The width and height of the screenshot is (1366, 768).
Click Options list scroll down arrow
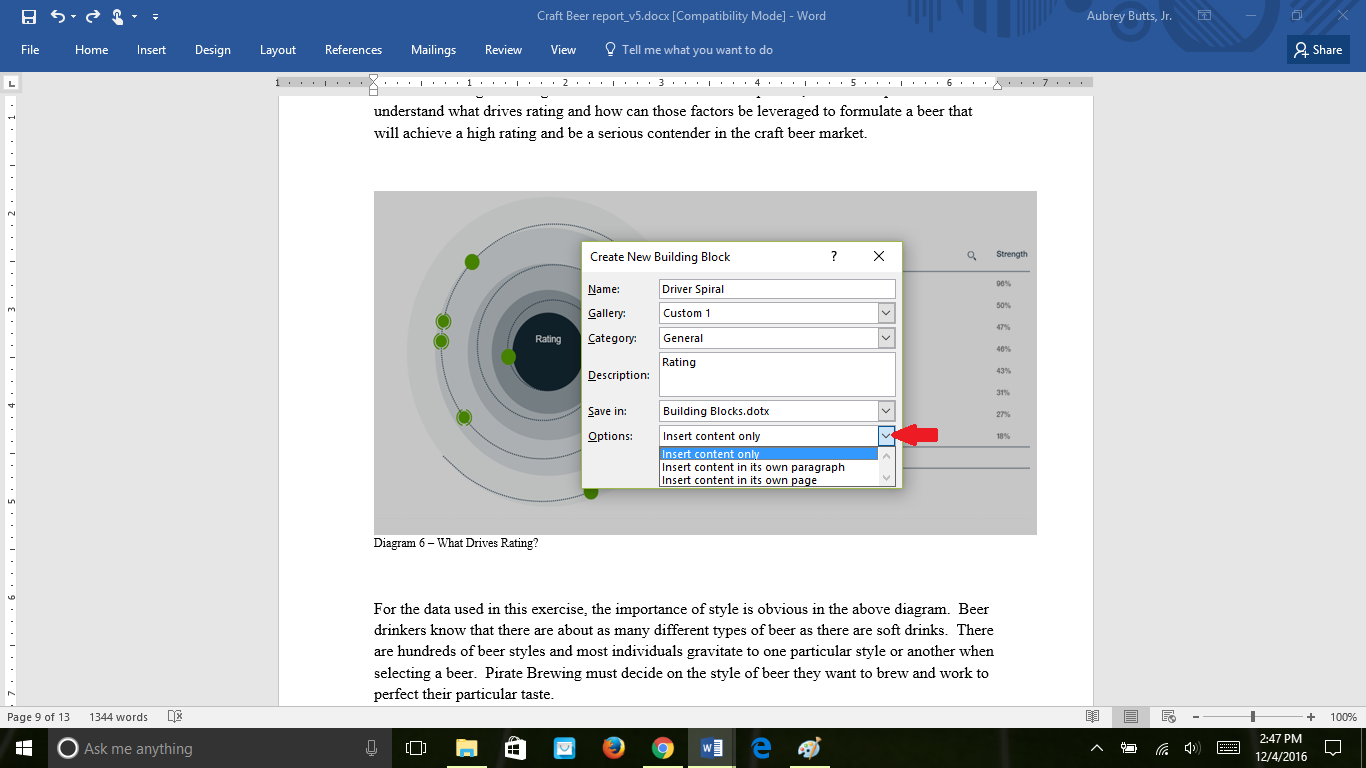coord(886,479)
